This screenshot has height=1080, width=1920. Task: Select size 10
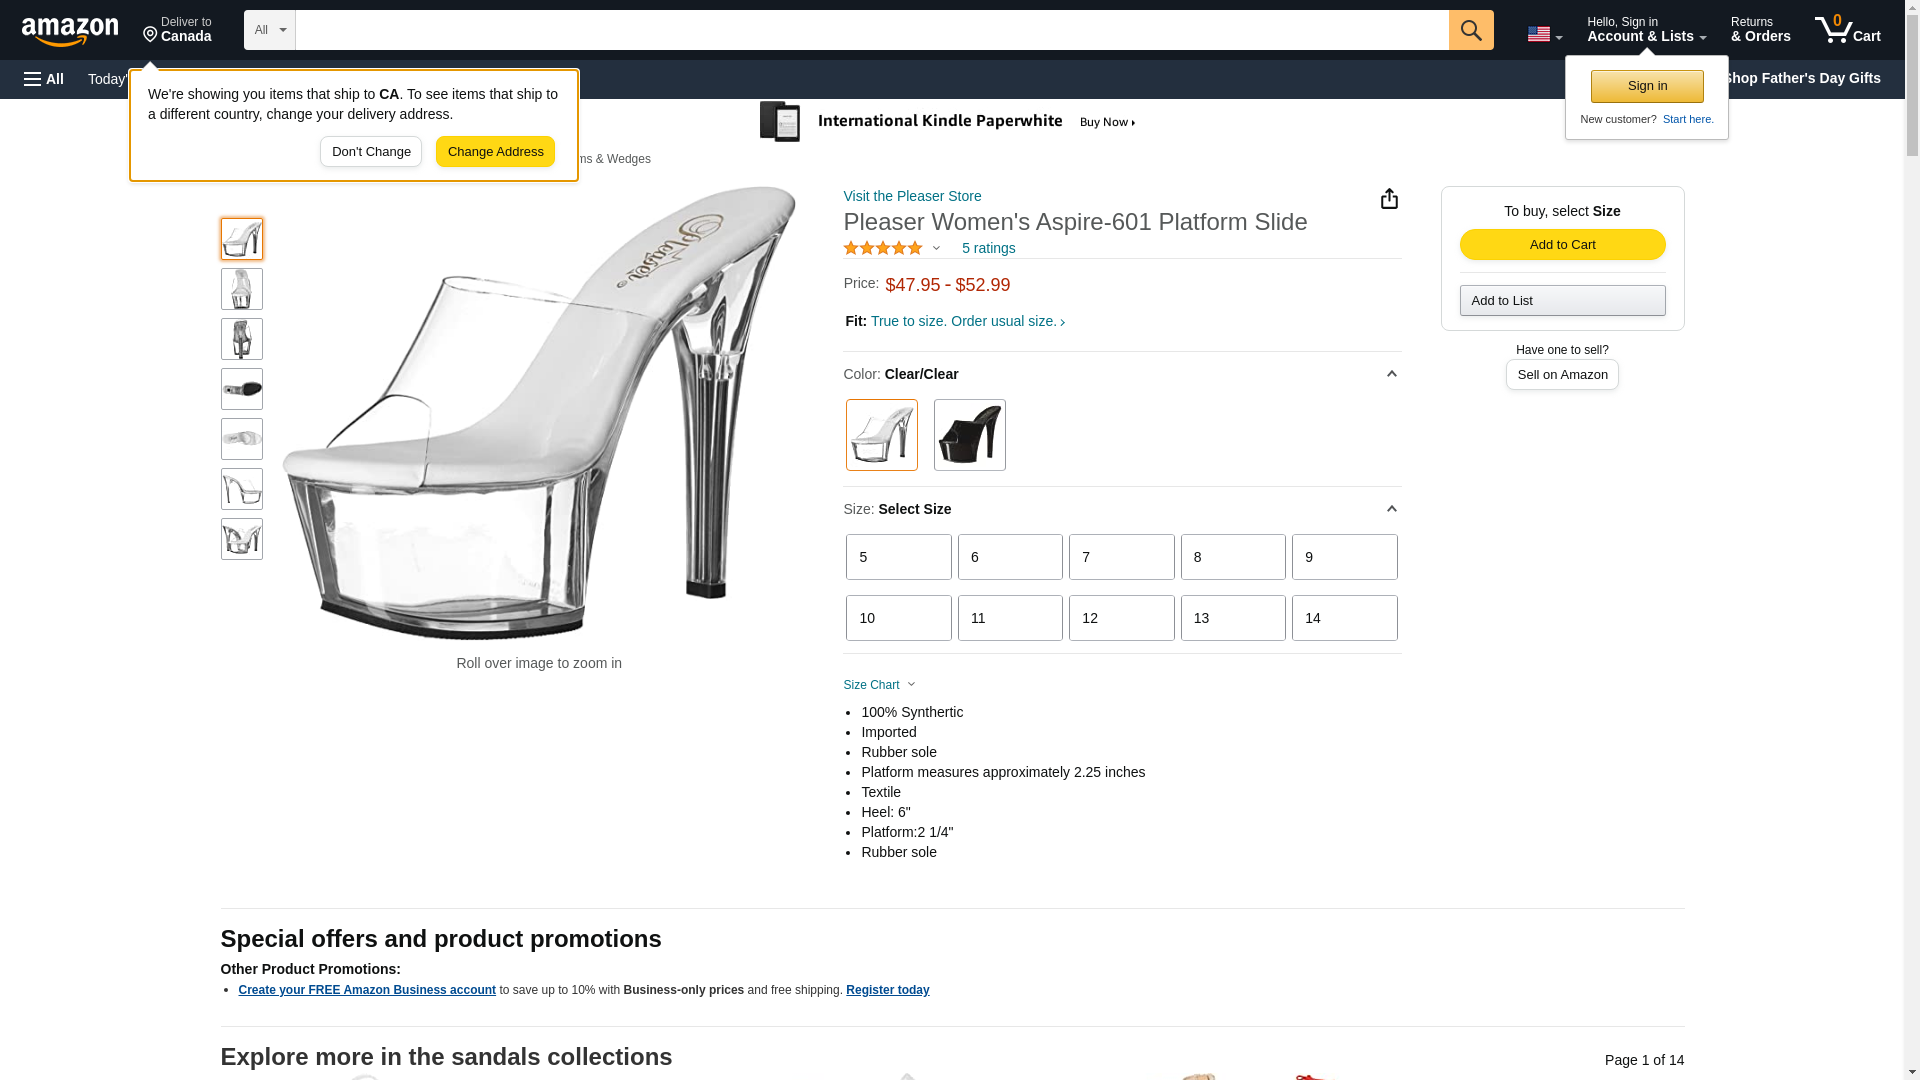point(898,618)
